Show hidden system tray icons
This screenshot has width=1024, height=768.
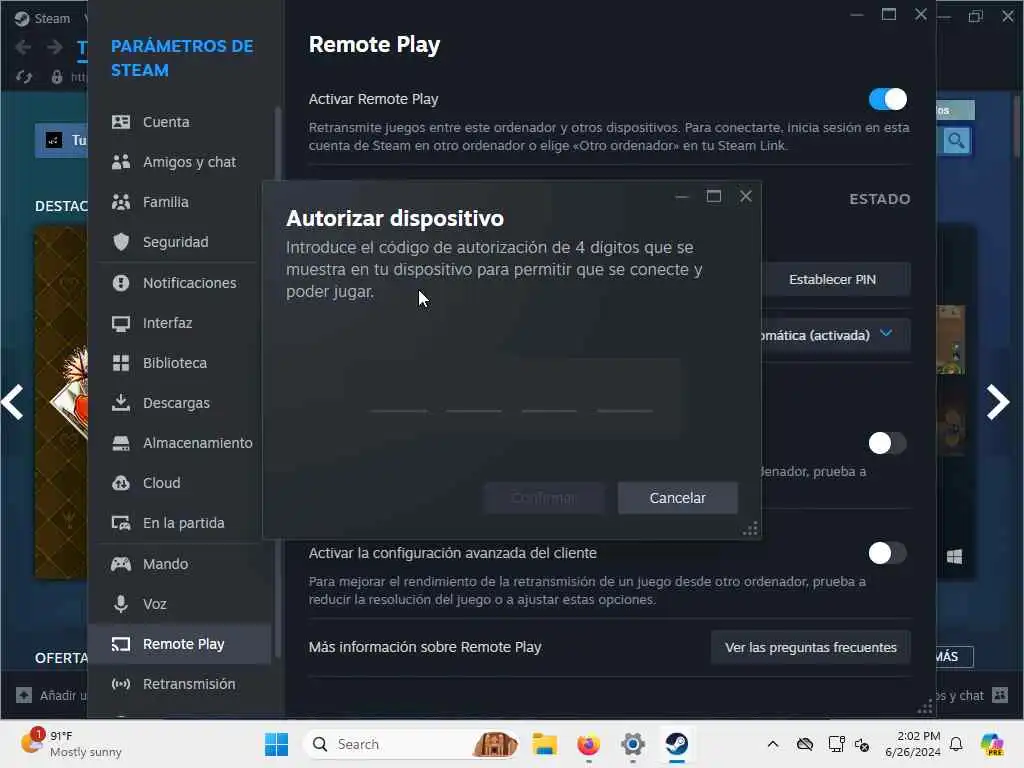pyautogui.click(x=773, y=744)
